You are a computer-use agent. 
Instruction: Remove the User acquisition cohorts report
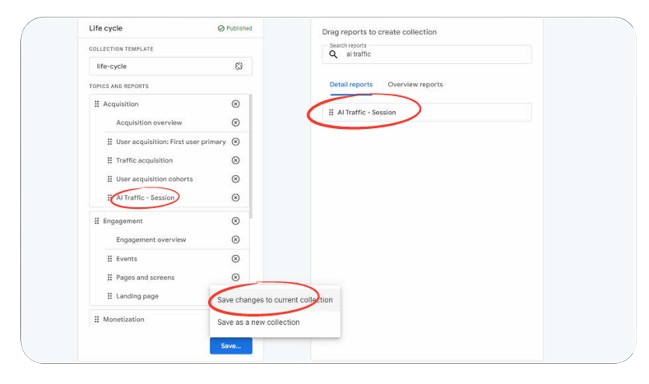pos(236,179)
